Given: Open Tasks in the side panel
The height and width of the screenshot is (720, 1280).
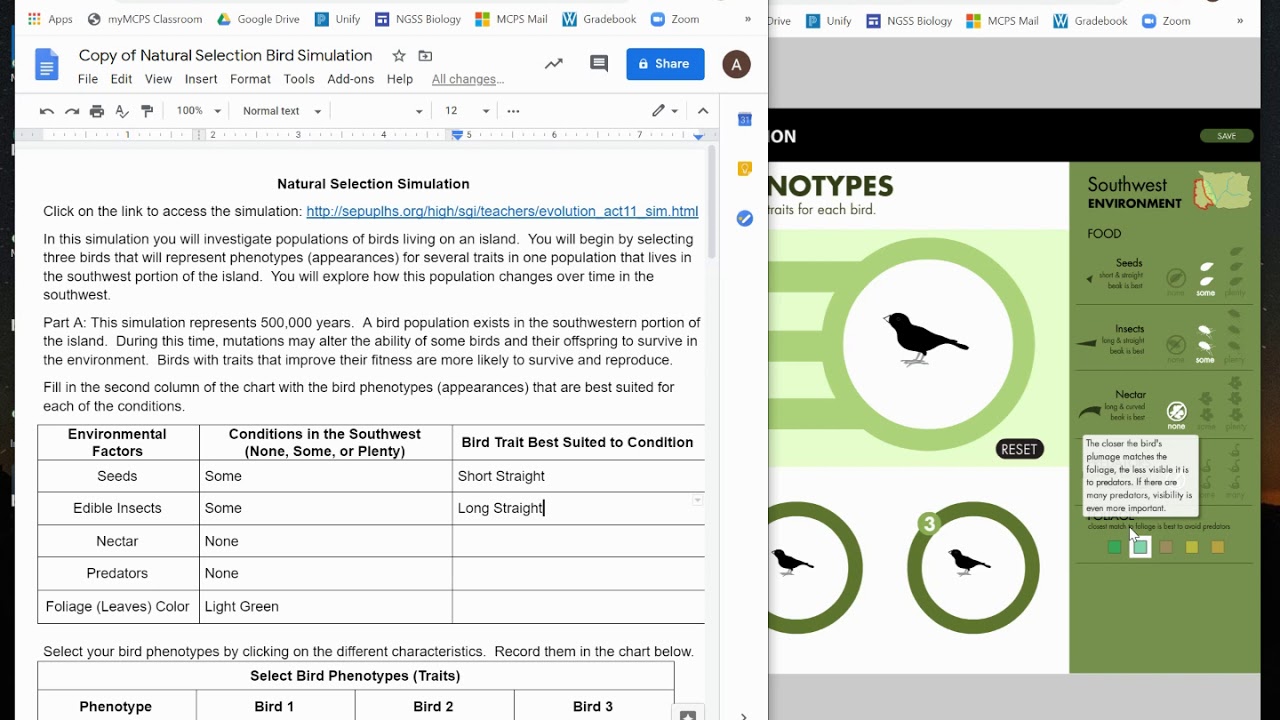Looking at the screenshot, I should 744,218.
